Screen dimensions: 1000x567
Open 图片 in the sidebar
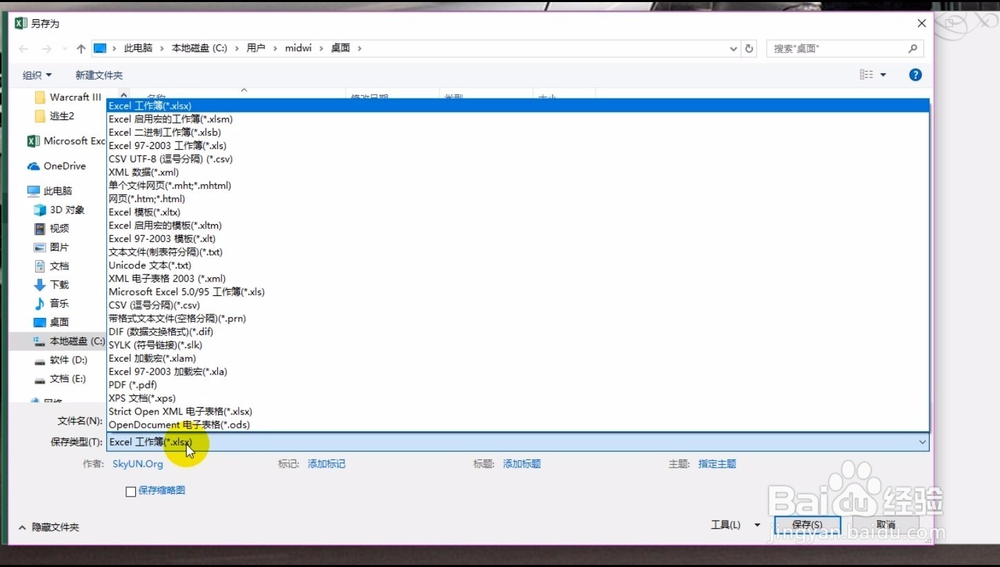pyautogui.click(x=51, y=247)
